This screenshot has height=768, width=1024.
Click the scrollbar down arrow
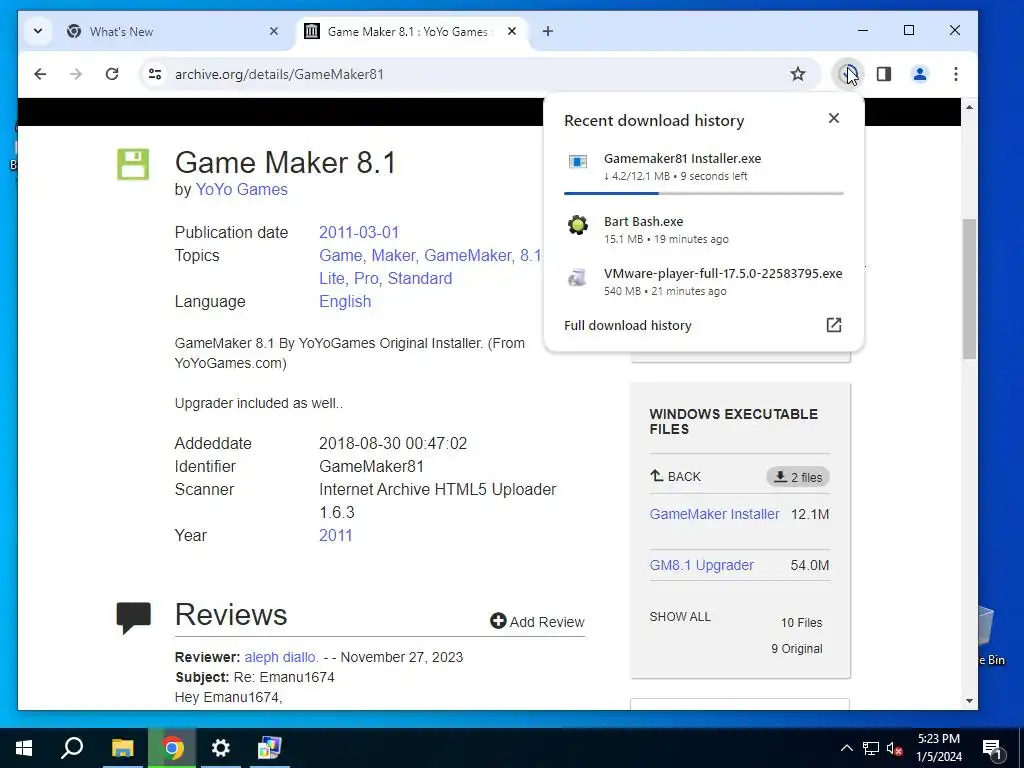(x=969, y=701)
